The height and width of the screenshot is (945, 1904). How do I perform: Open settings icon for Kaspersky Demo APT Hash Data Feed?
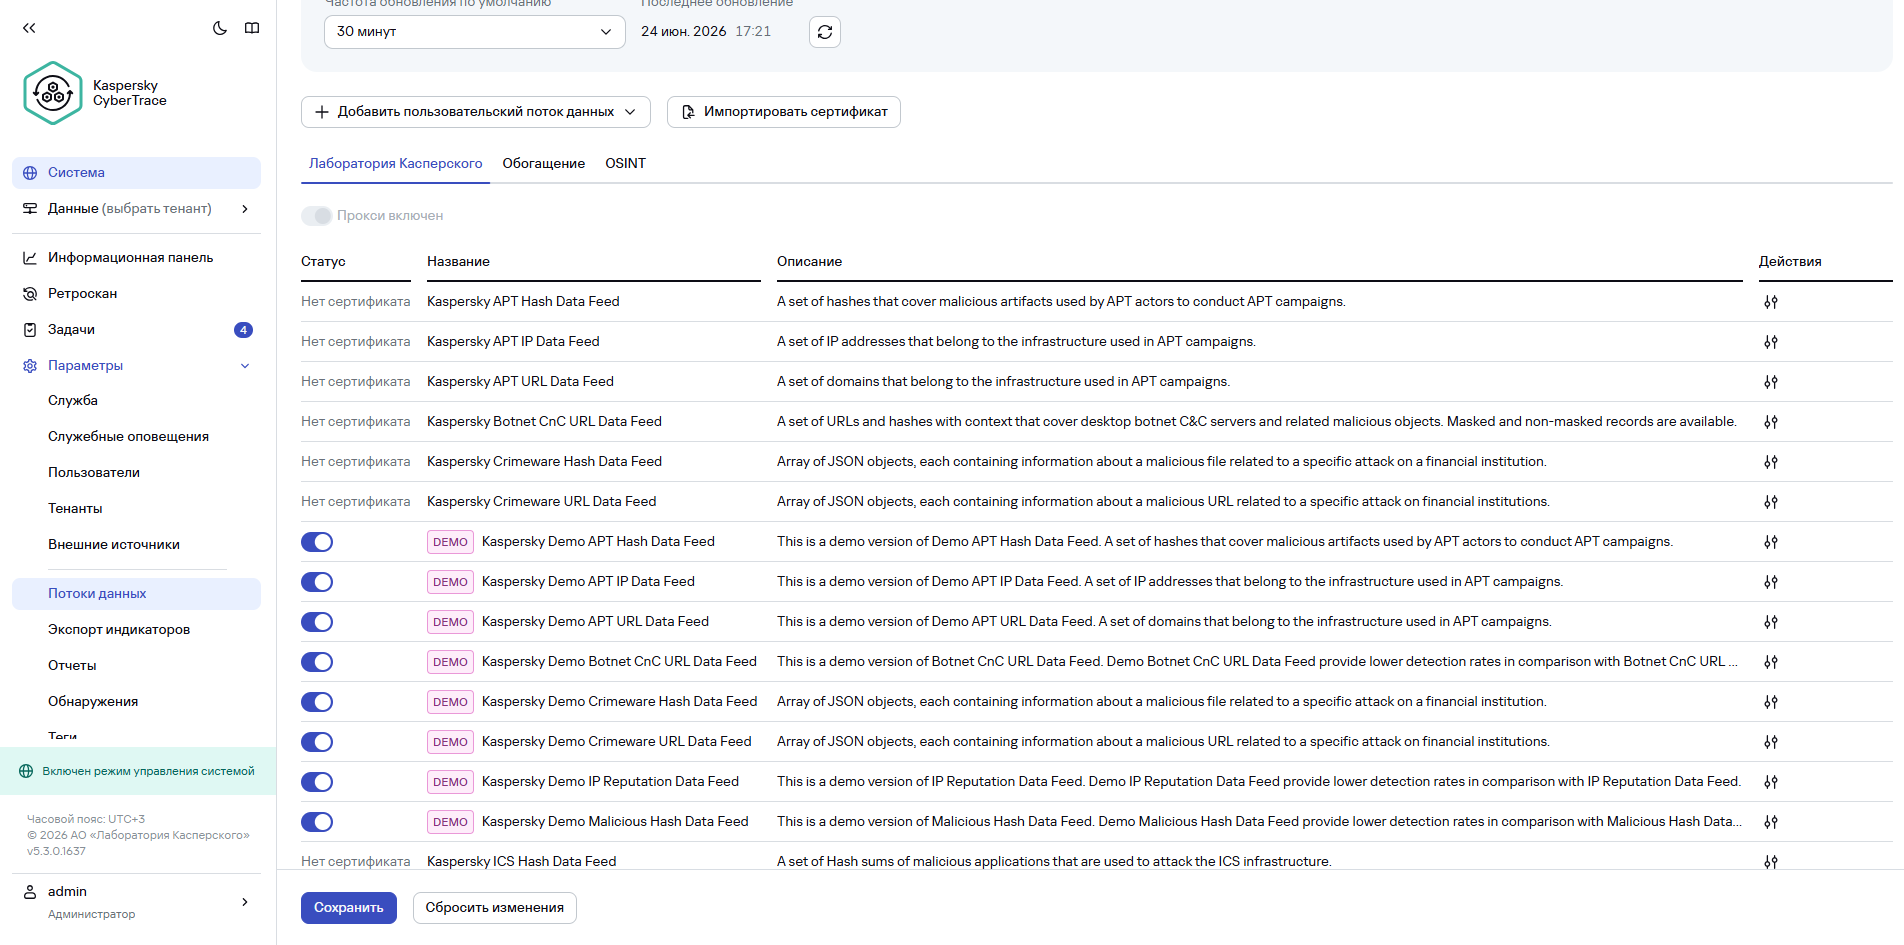pyautogui.click(x=1771, y=542)
